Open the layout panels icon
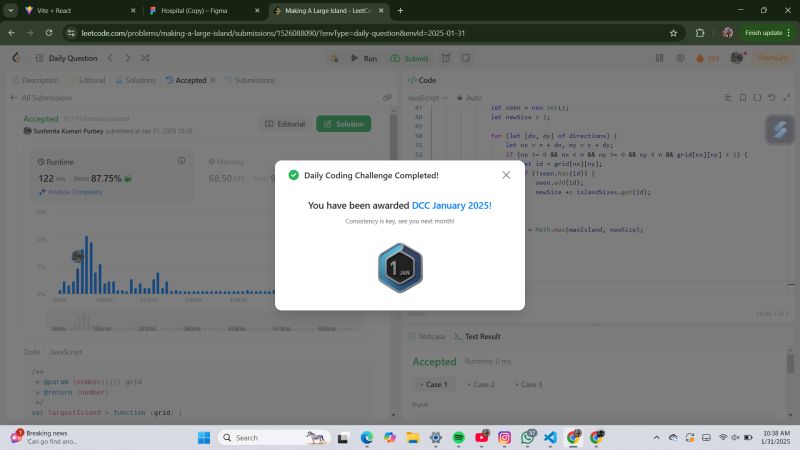Viewport: 800px width, 450px height. [659, 58]
